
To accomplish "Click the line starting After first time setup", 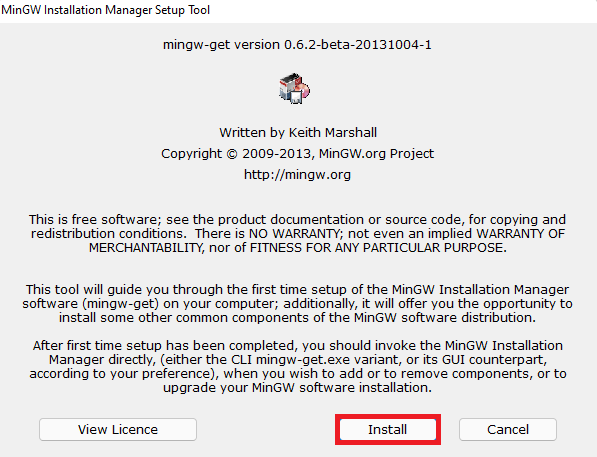I will pyautogui.click(x=298, y=346).
